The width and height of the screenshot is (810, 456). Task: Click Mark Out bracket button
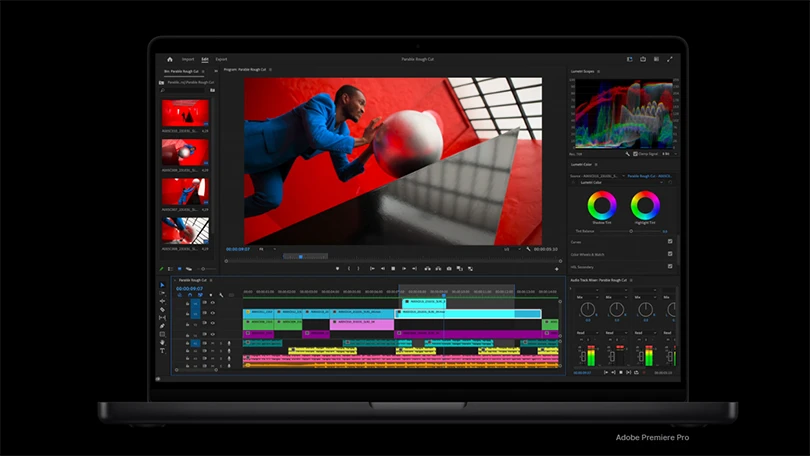pos(358,269)
